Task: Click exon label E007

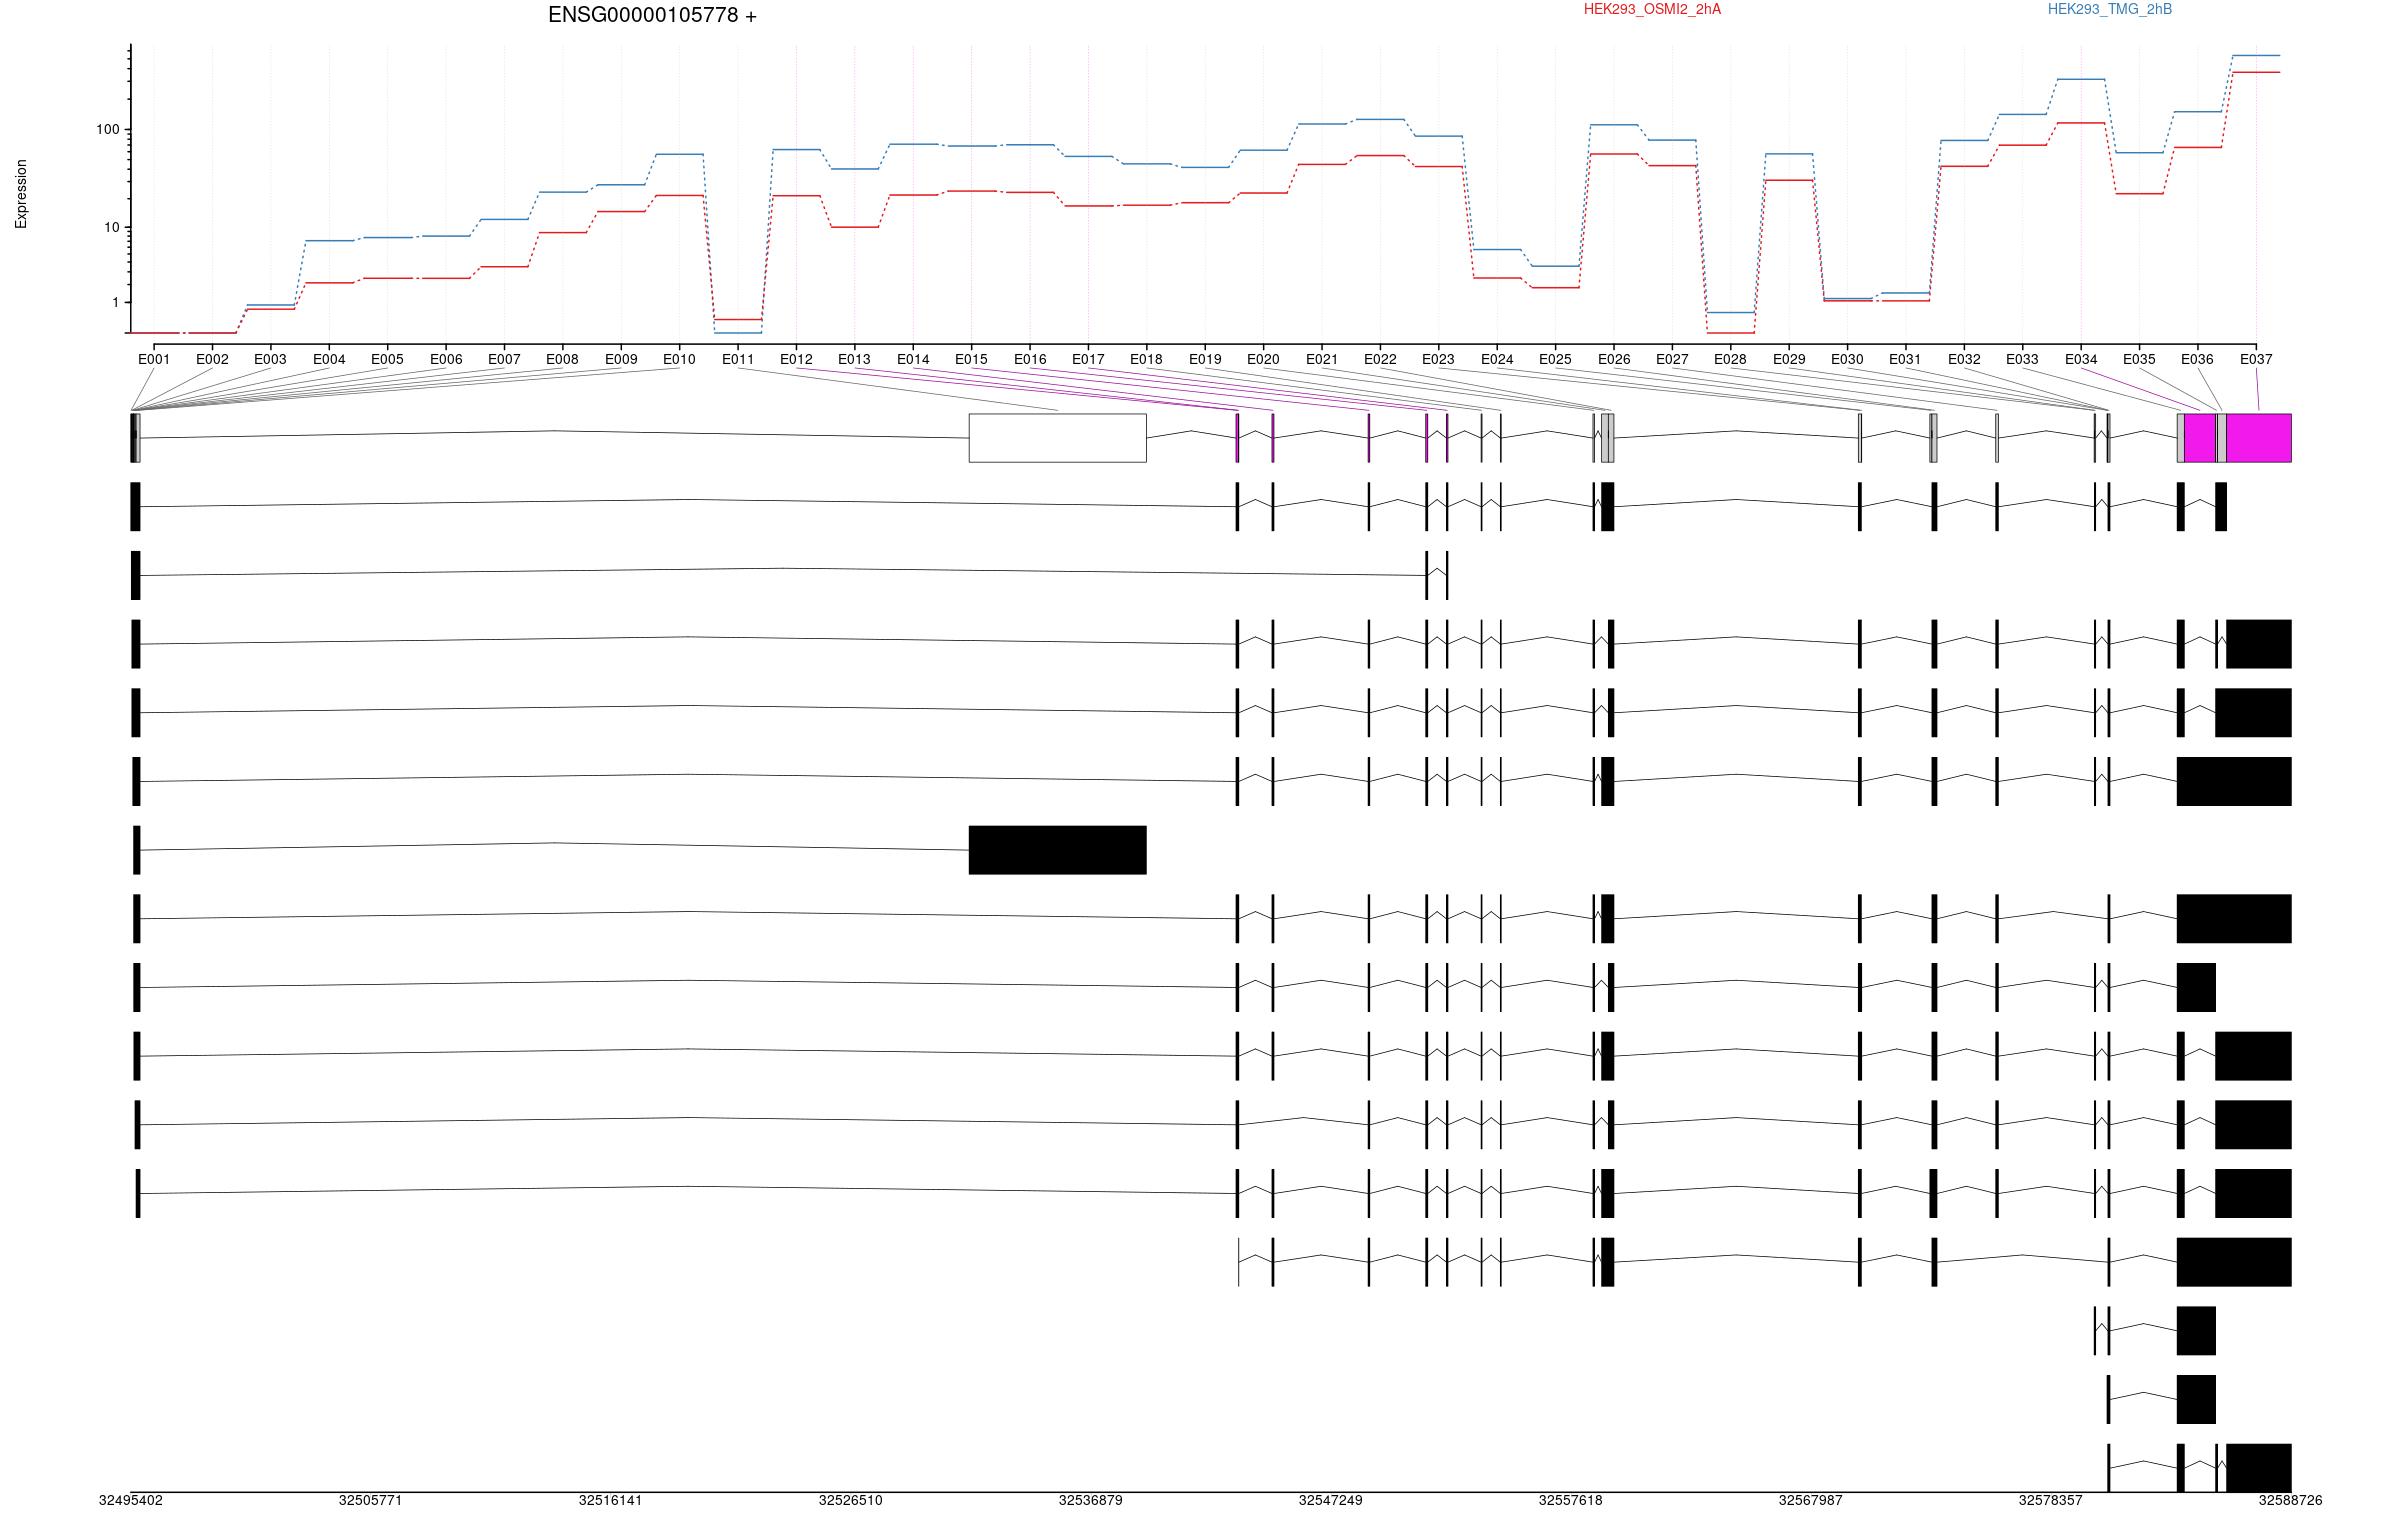Action: point(504,359)
